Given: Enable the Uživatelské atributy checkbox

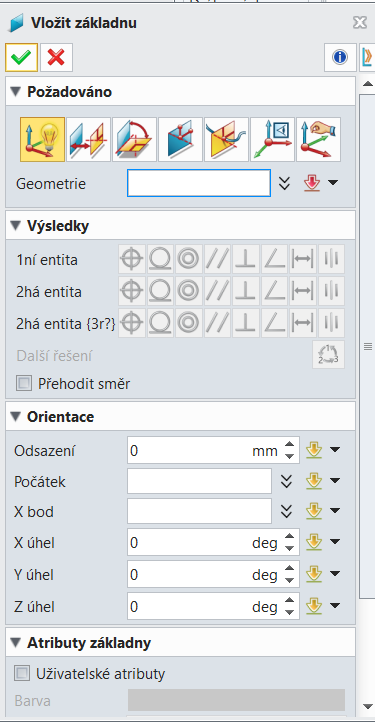Looking at the screenshot, I should click(x=23, y=674).
